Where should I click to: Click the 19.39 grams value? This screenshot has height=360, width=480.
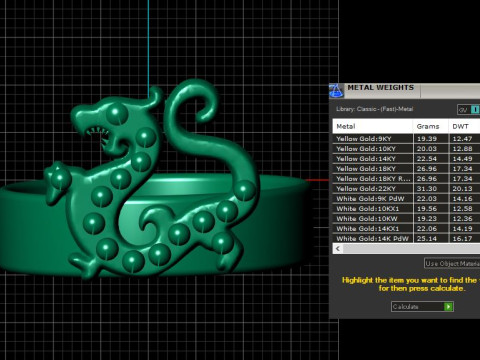(427, 139)
